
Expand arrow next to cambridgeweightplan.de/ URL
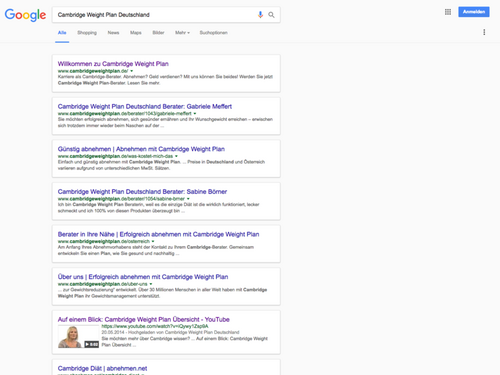pyautogui.click(x=132, y=71)
